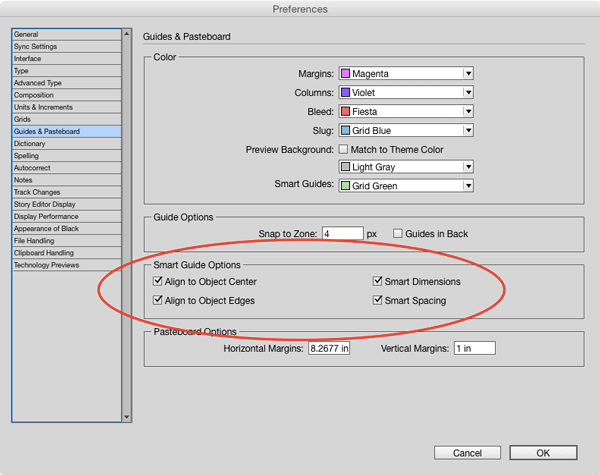The image size is (600, 475).
Task: Click the Cancel button
Action: click(x=467, y=453)
